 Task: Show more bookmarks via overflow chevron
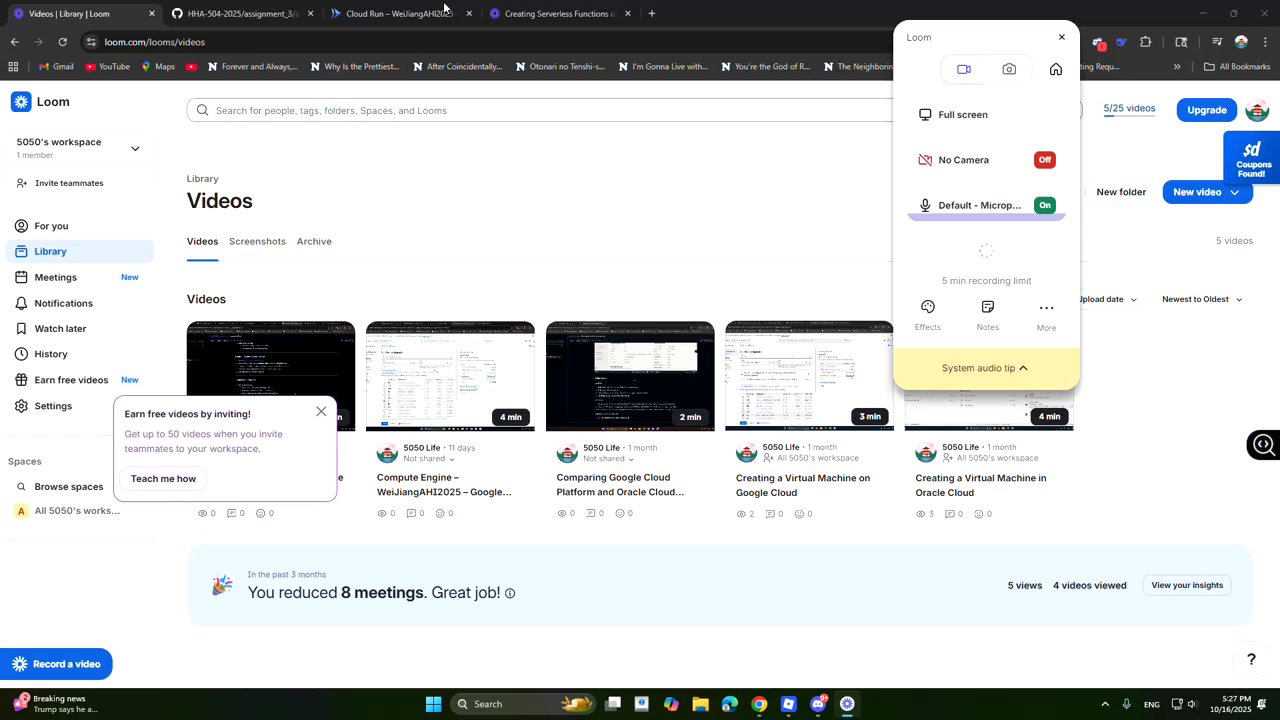(x=1177, y=67)
